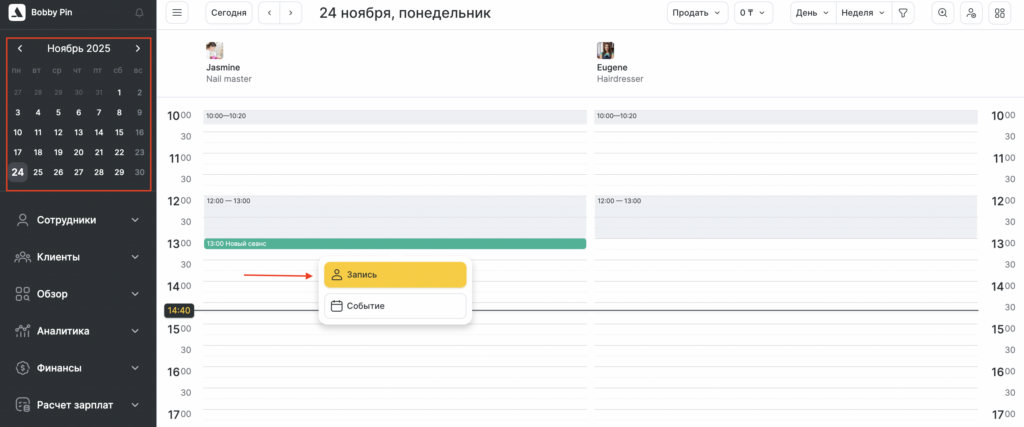Choose Событие in the popup menu
This screenshot has height=427, width=1024.
(395, 306)
